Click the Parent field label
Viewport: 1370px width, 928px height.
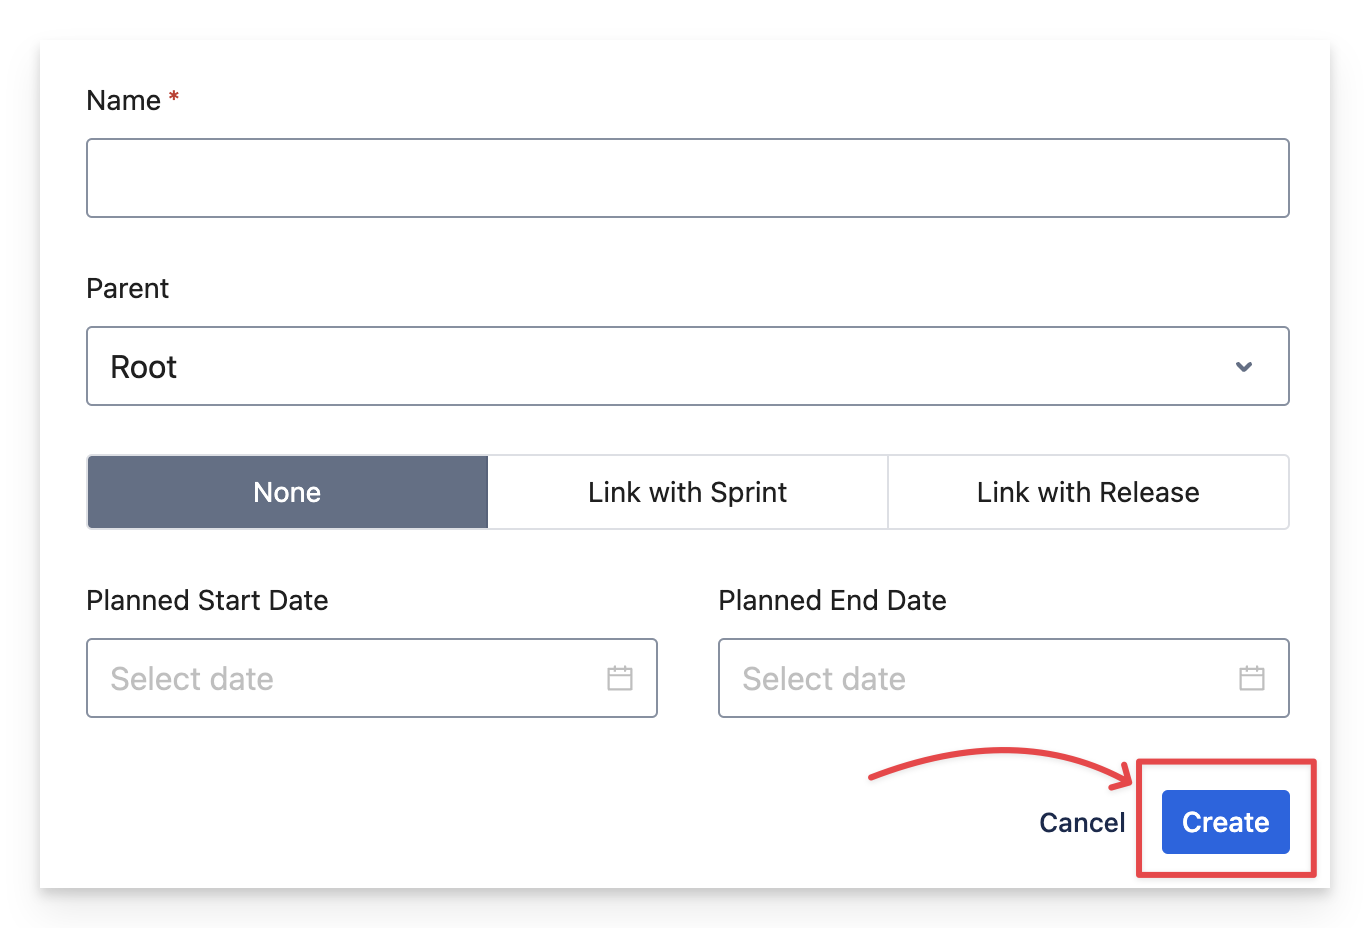point(127,288)
